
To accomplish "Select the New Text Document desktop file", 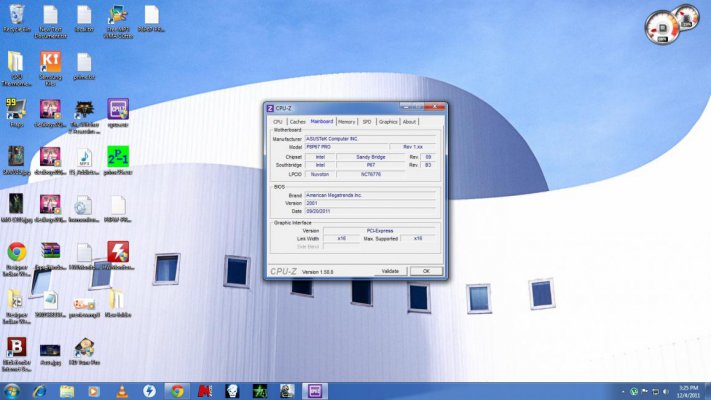I will pos(50,22).
